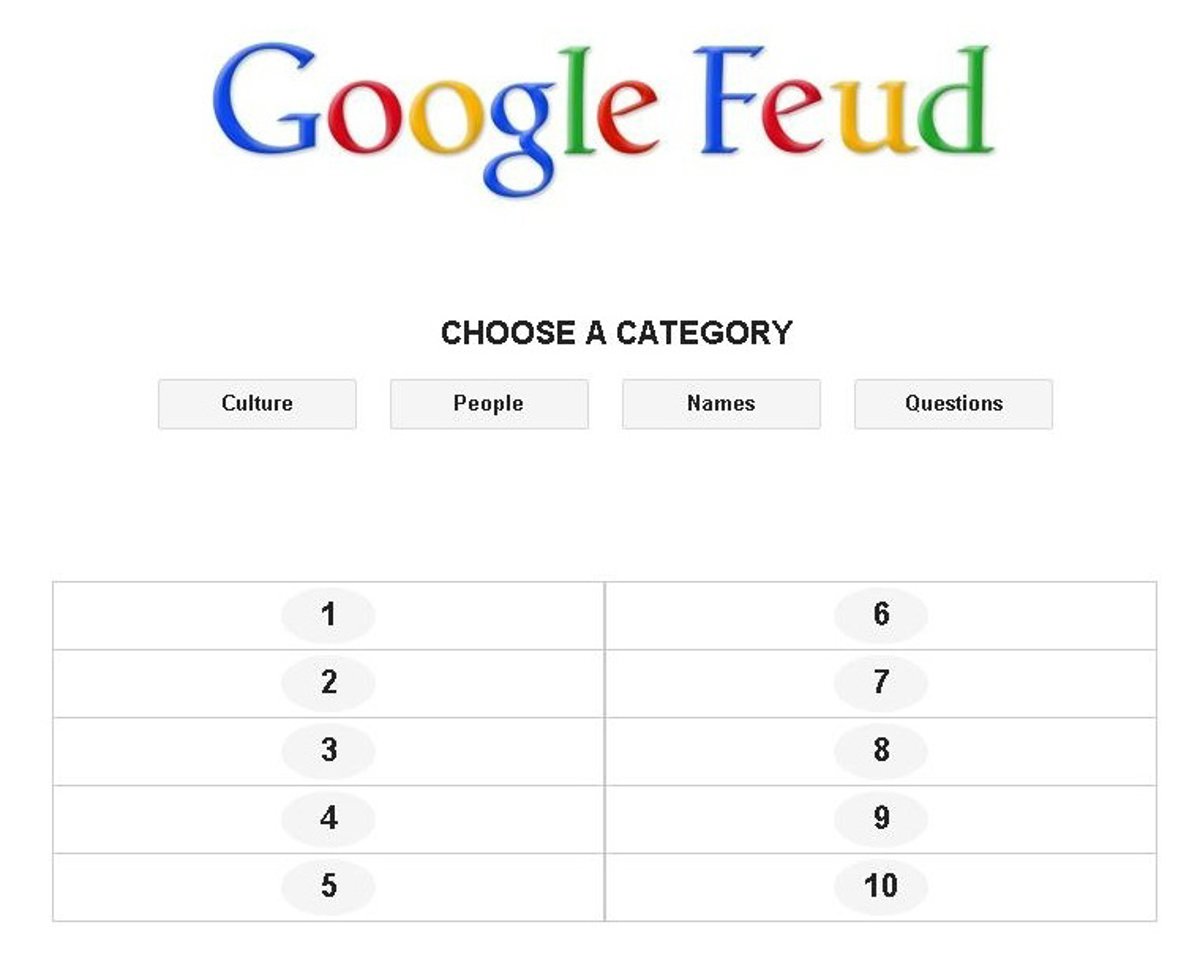1200x960 pixels.
Task: Choose the People category
Action: pos(489,404)
